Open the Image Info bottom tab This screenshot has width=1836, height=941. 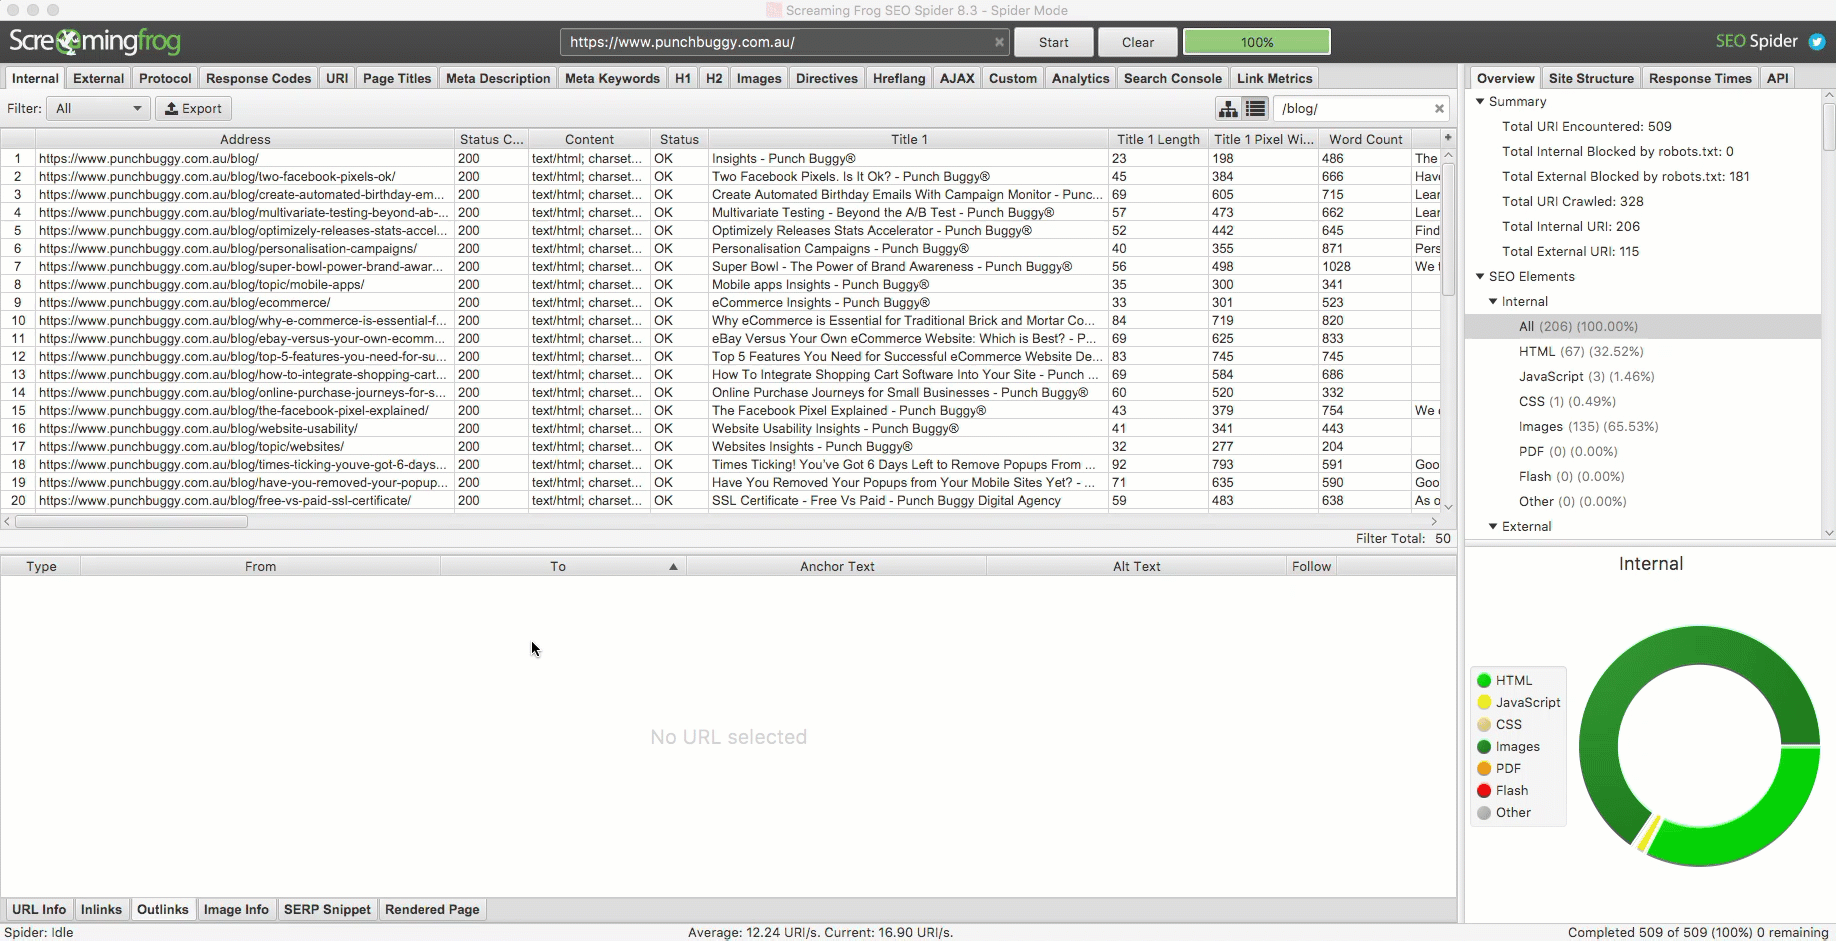point(236,909)
